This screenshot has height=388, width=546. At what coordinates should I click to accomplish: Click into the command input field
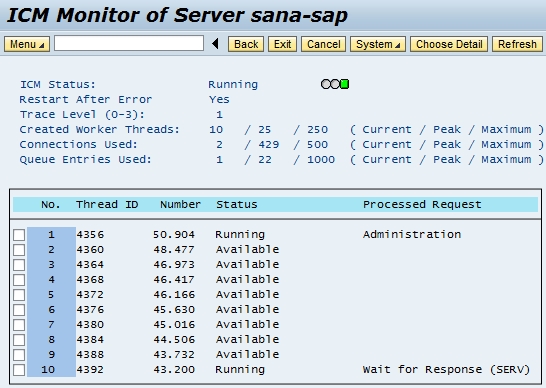pos(129,44)
